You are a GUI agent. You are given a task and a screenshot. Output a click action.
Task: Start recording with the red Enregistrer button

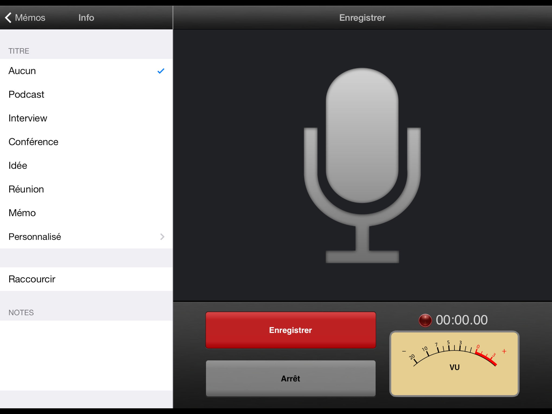click(x=291, y=330)
